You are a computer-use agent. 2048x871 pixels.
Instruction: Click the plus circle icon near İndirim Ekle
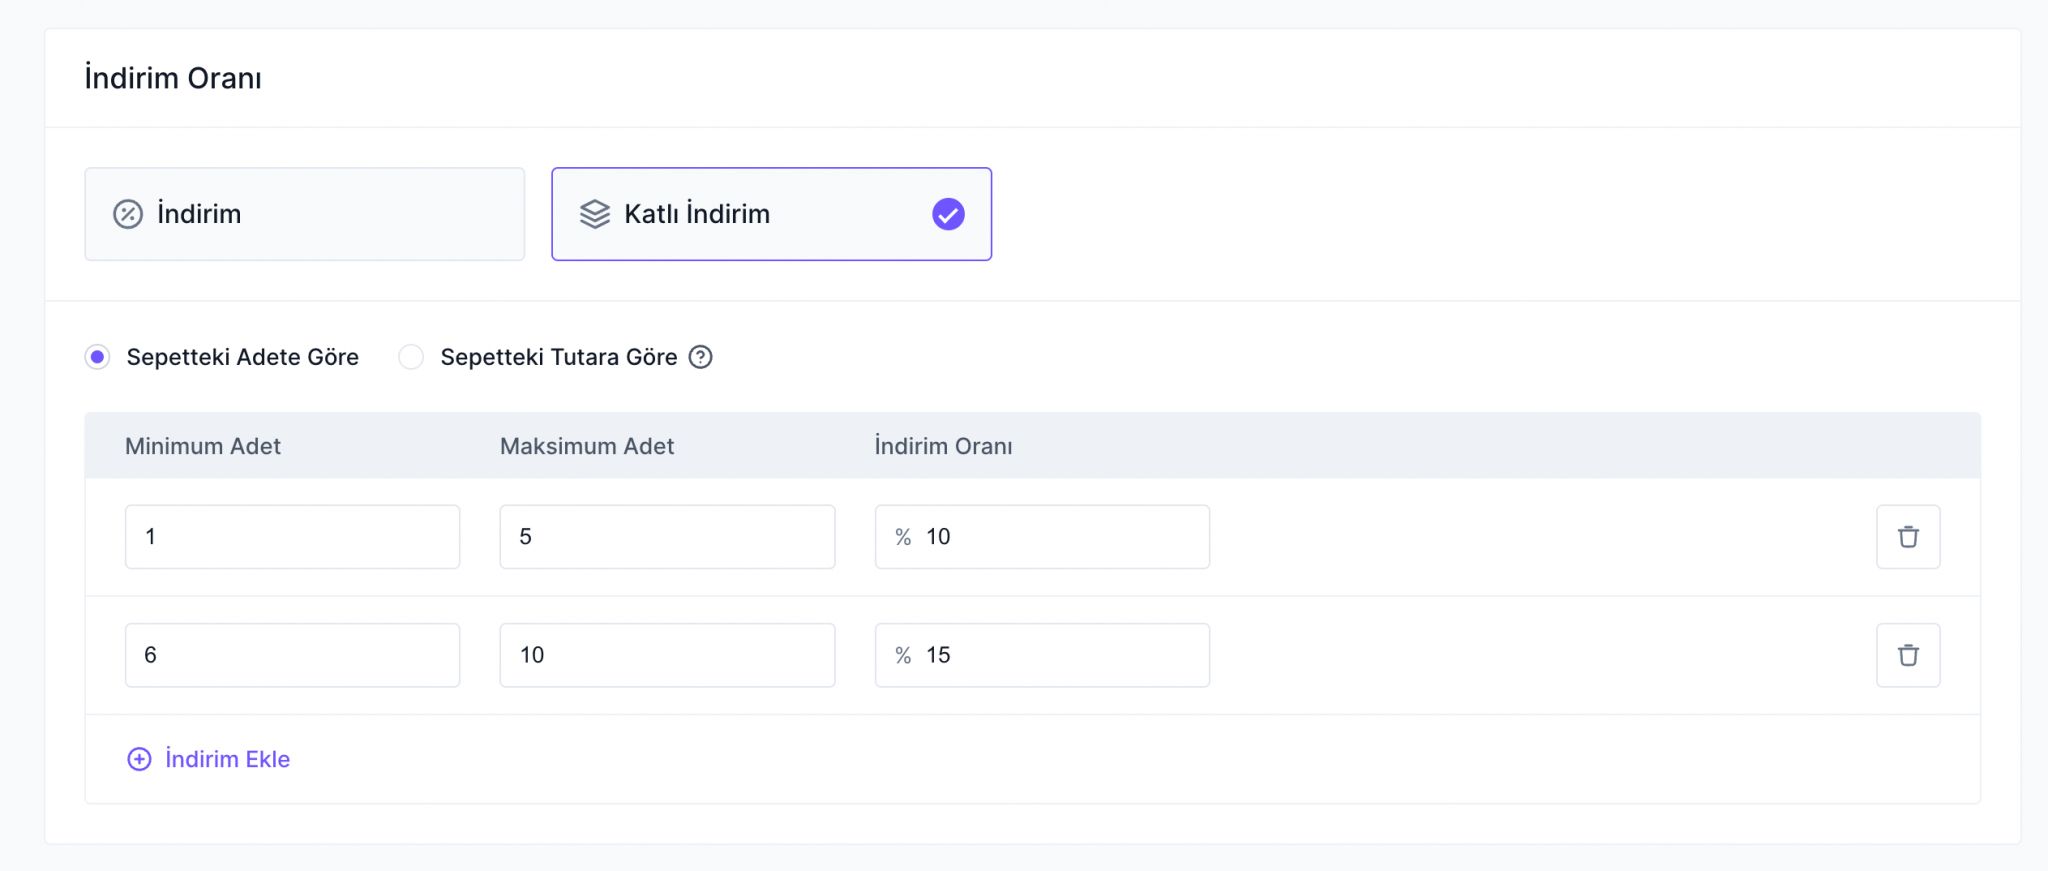click(x=139, y=759)
